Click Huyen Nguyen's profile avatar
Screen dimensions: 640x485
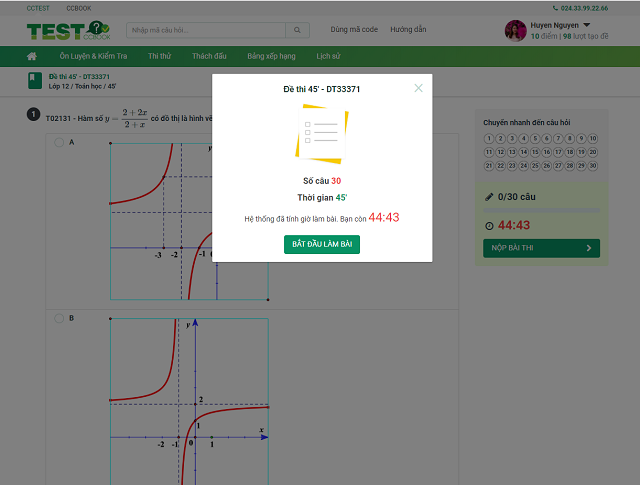coord(515,31)
